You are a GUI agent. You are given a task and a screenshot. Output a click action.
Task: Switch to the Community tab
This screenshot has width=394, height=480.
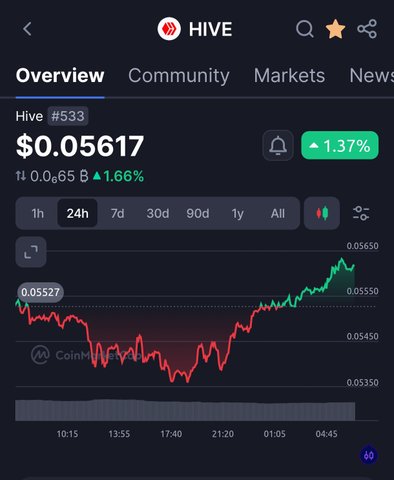pos(179,76)
